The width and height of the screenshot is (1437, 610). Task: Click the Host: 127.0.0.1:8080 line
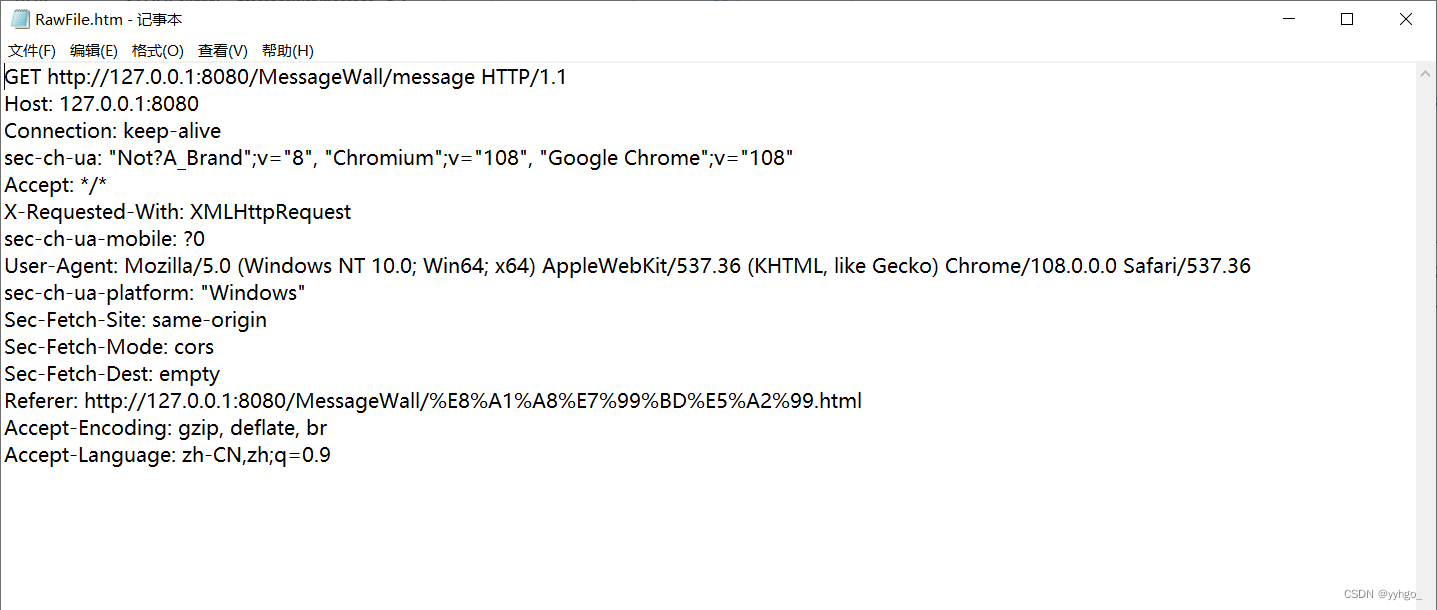[102, 104]
